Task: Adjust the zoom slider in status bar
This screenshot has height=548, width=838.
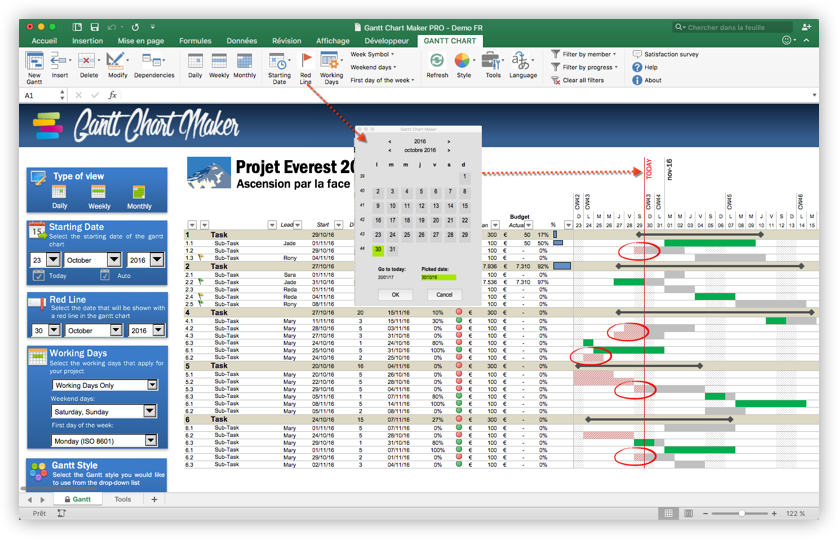Action: point(742,513)
